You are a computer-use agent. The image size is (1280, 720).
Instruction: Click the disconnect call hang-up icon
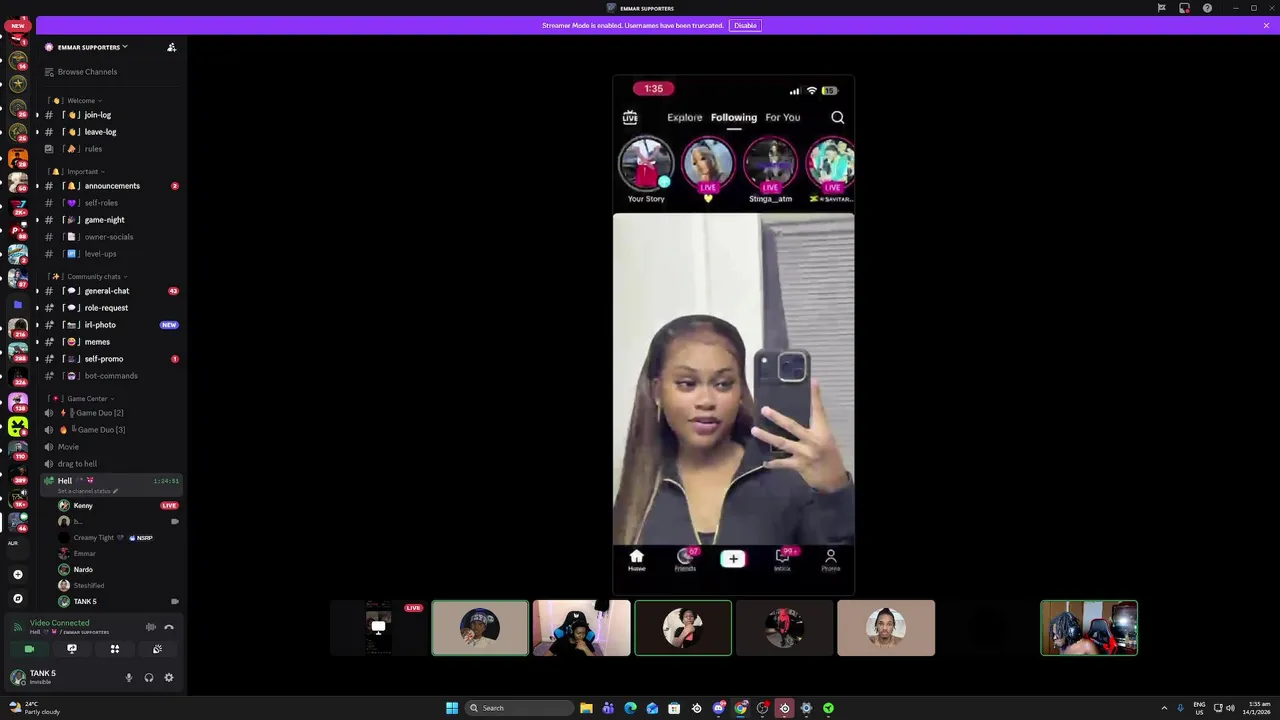click(169, 627)
